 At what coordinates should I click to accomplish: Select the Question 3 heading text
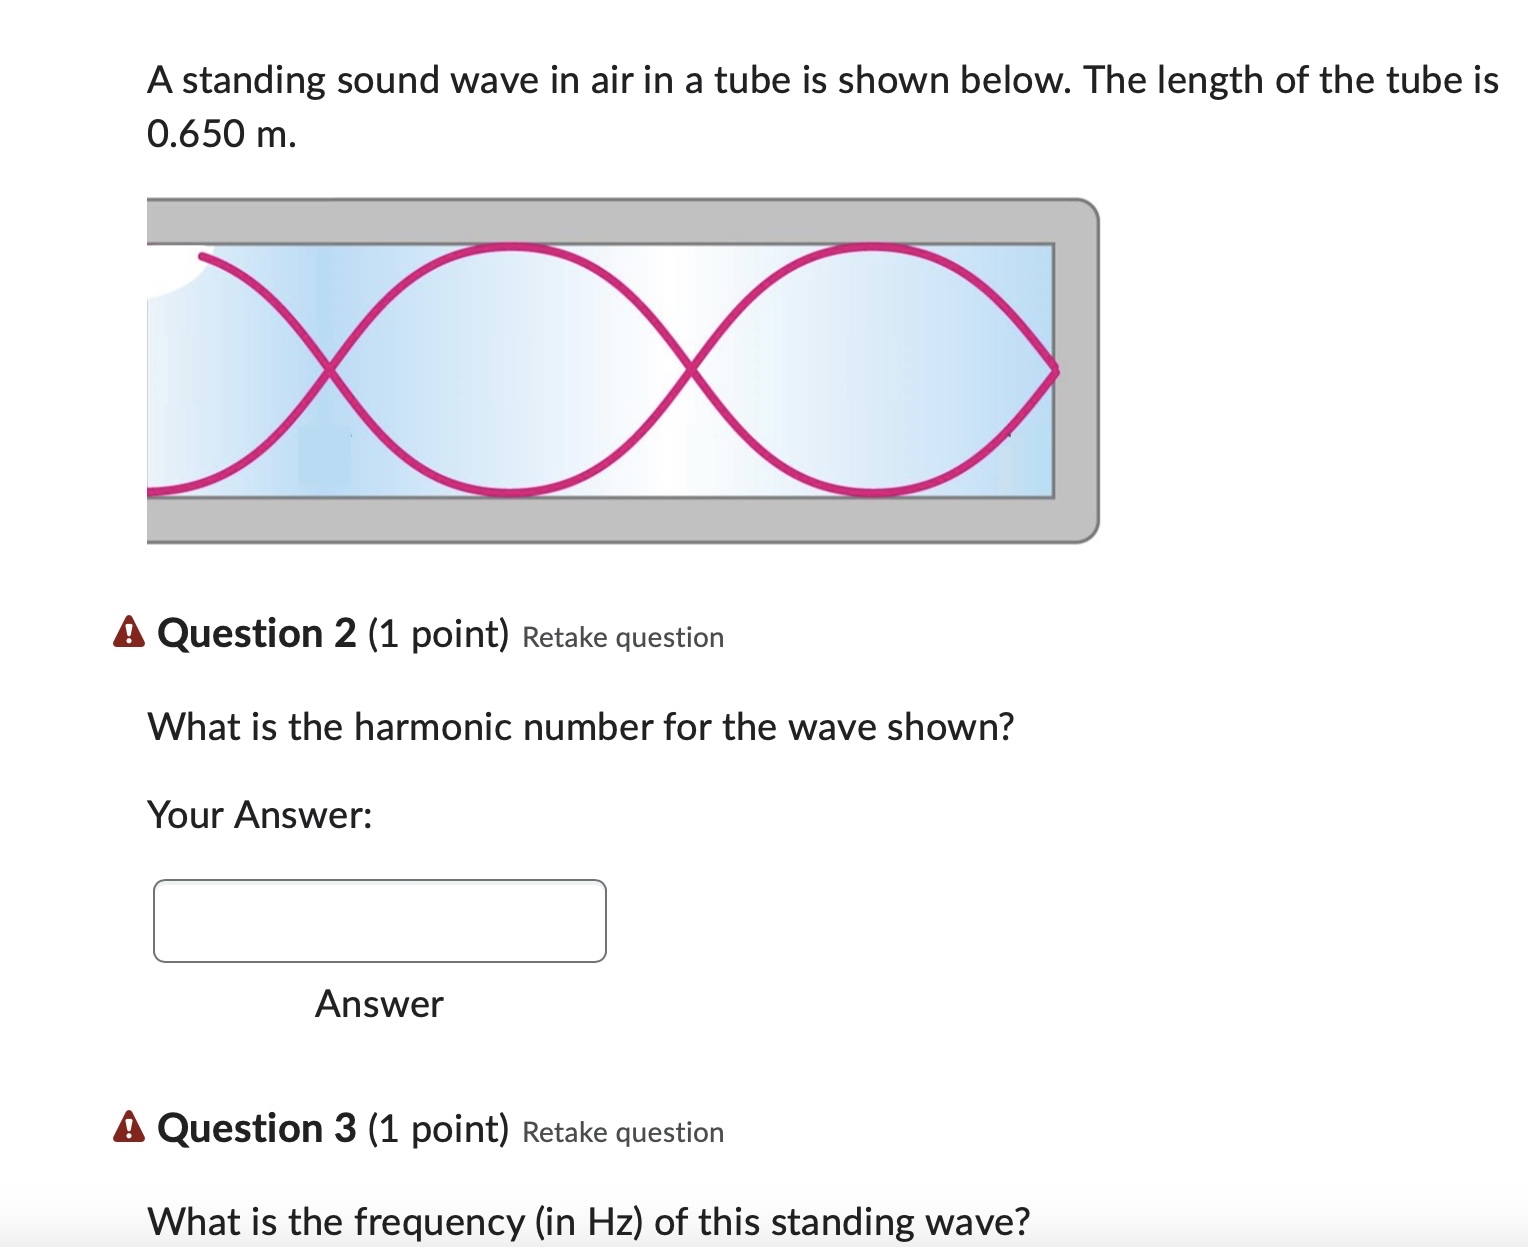coord(258,1128)
